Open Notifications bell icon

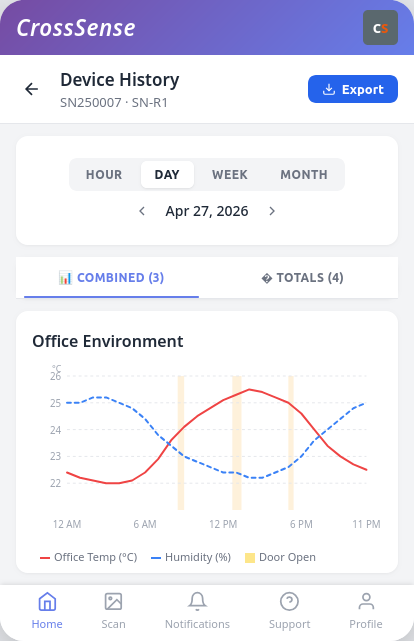click(197, 602)
